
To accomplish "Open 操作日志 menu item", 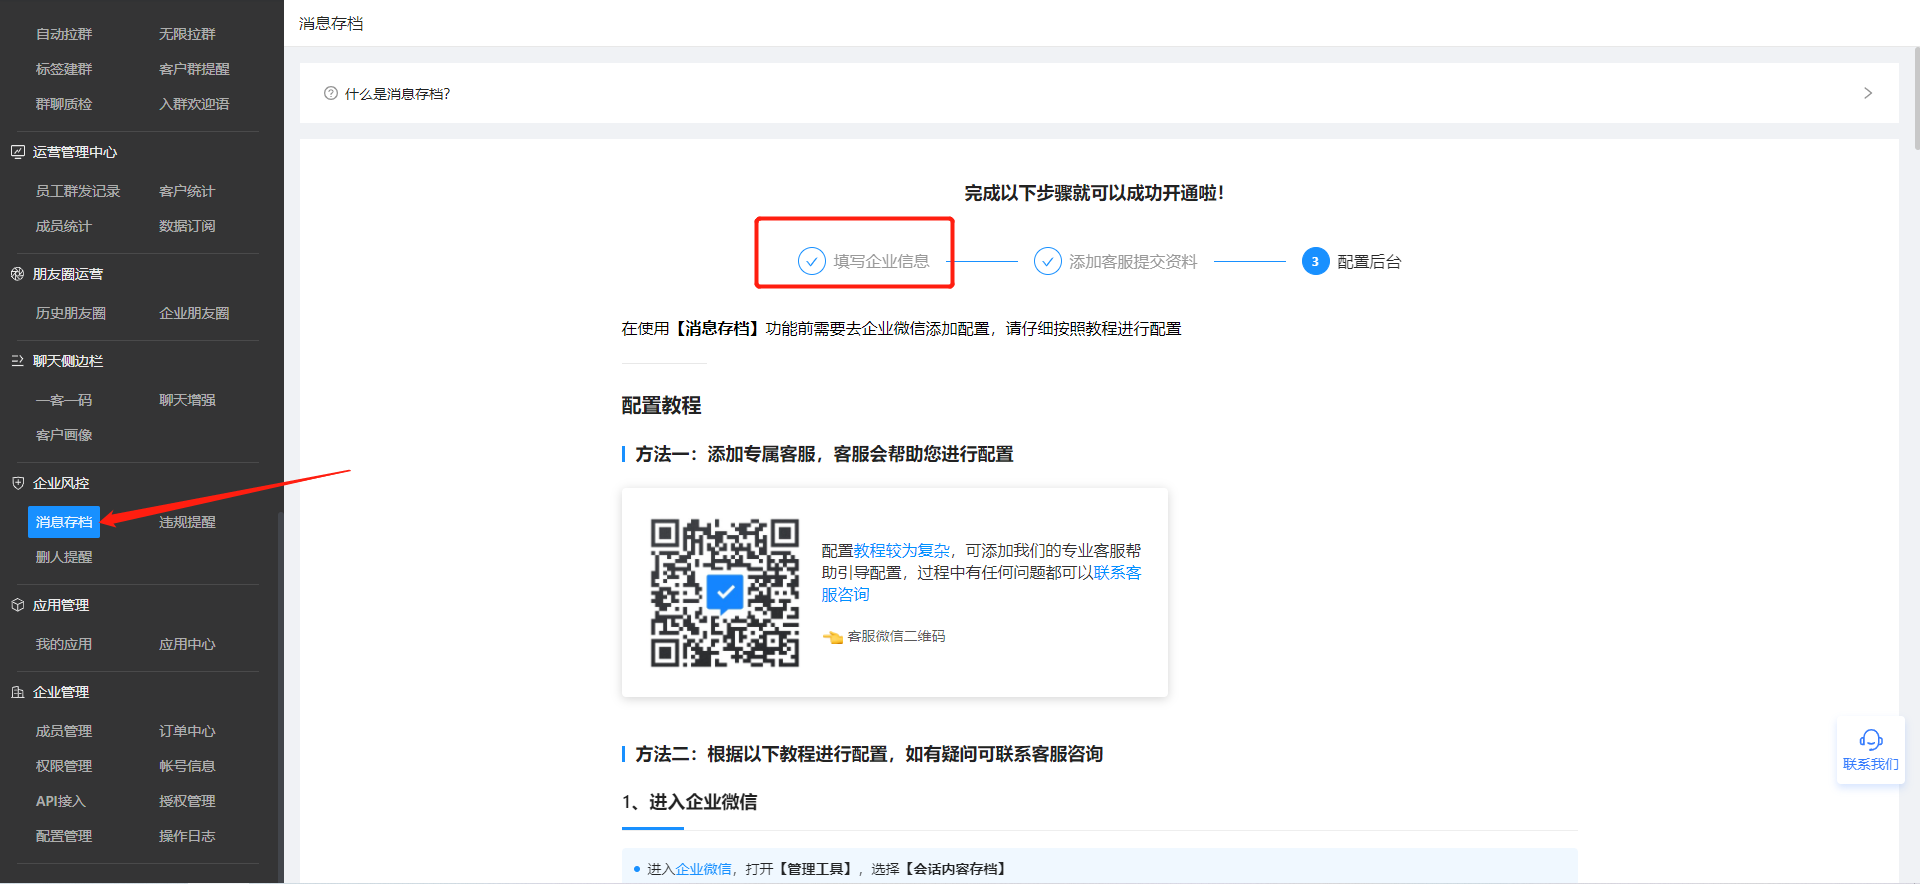I will pyautogui.click(x=187, y=836).
